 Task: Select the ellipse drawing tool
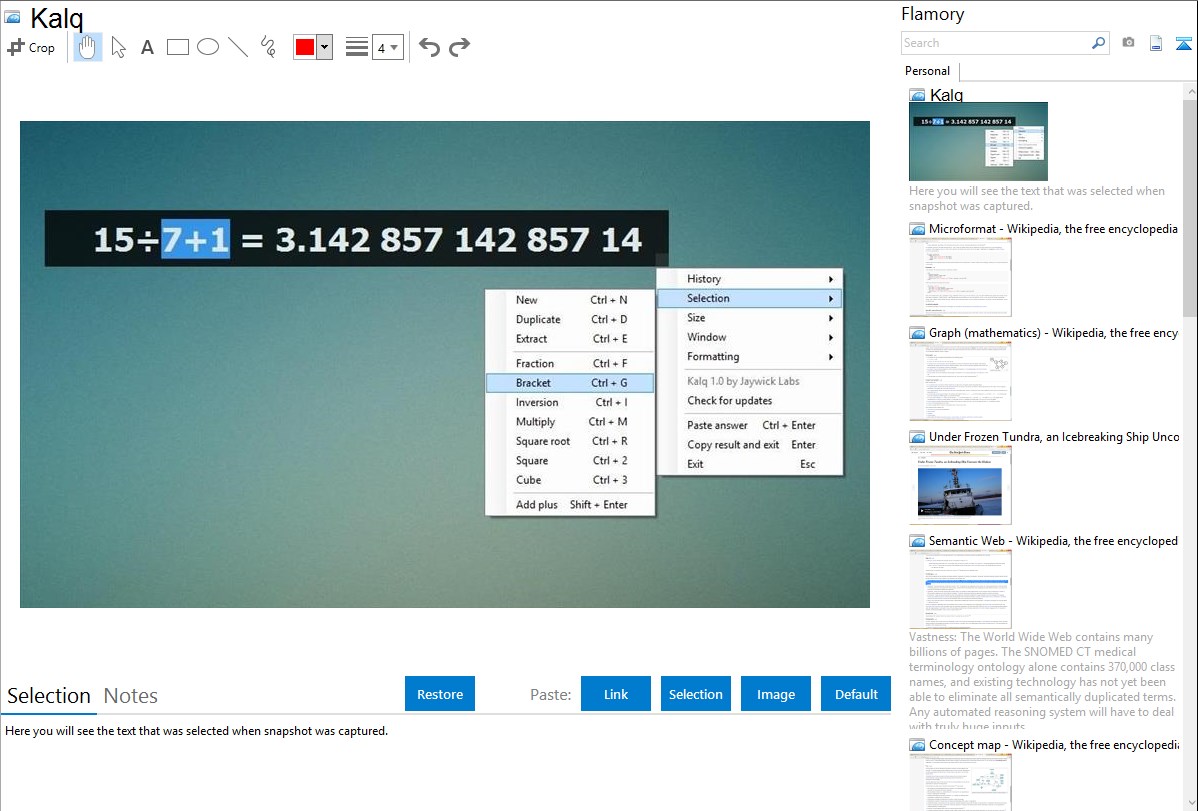point(208,47)
